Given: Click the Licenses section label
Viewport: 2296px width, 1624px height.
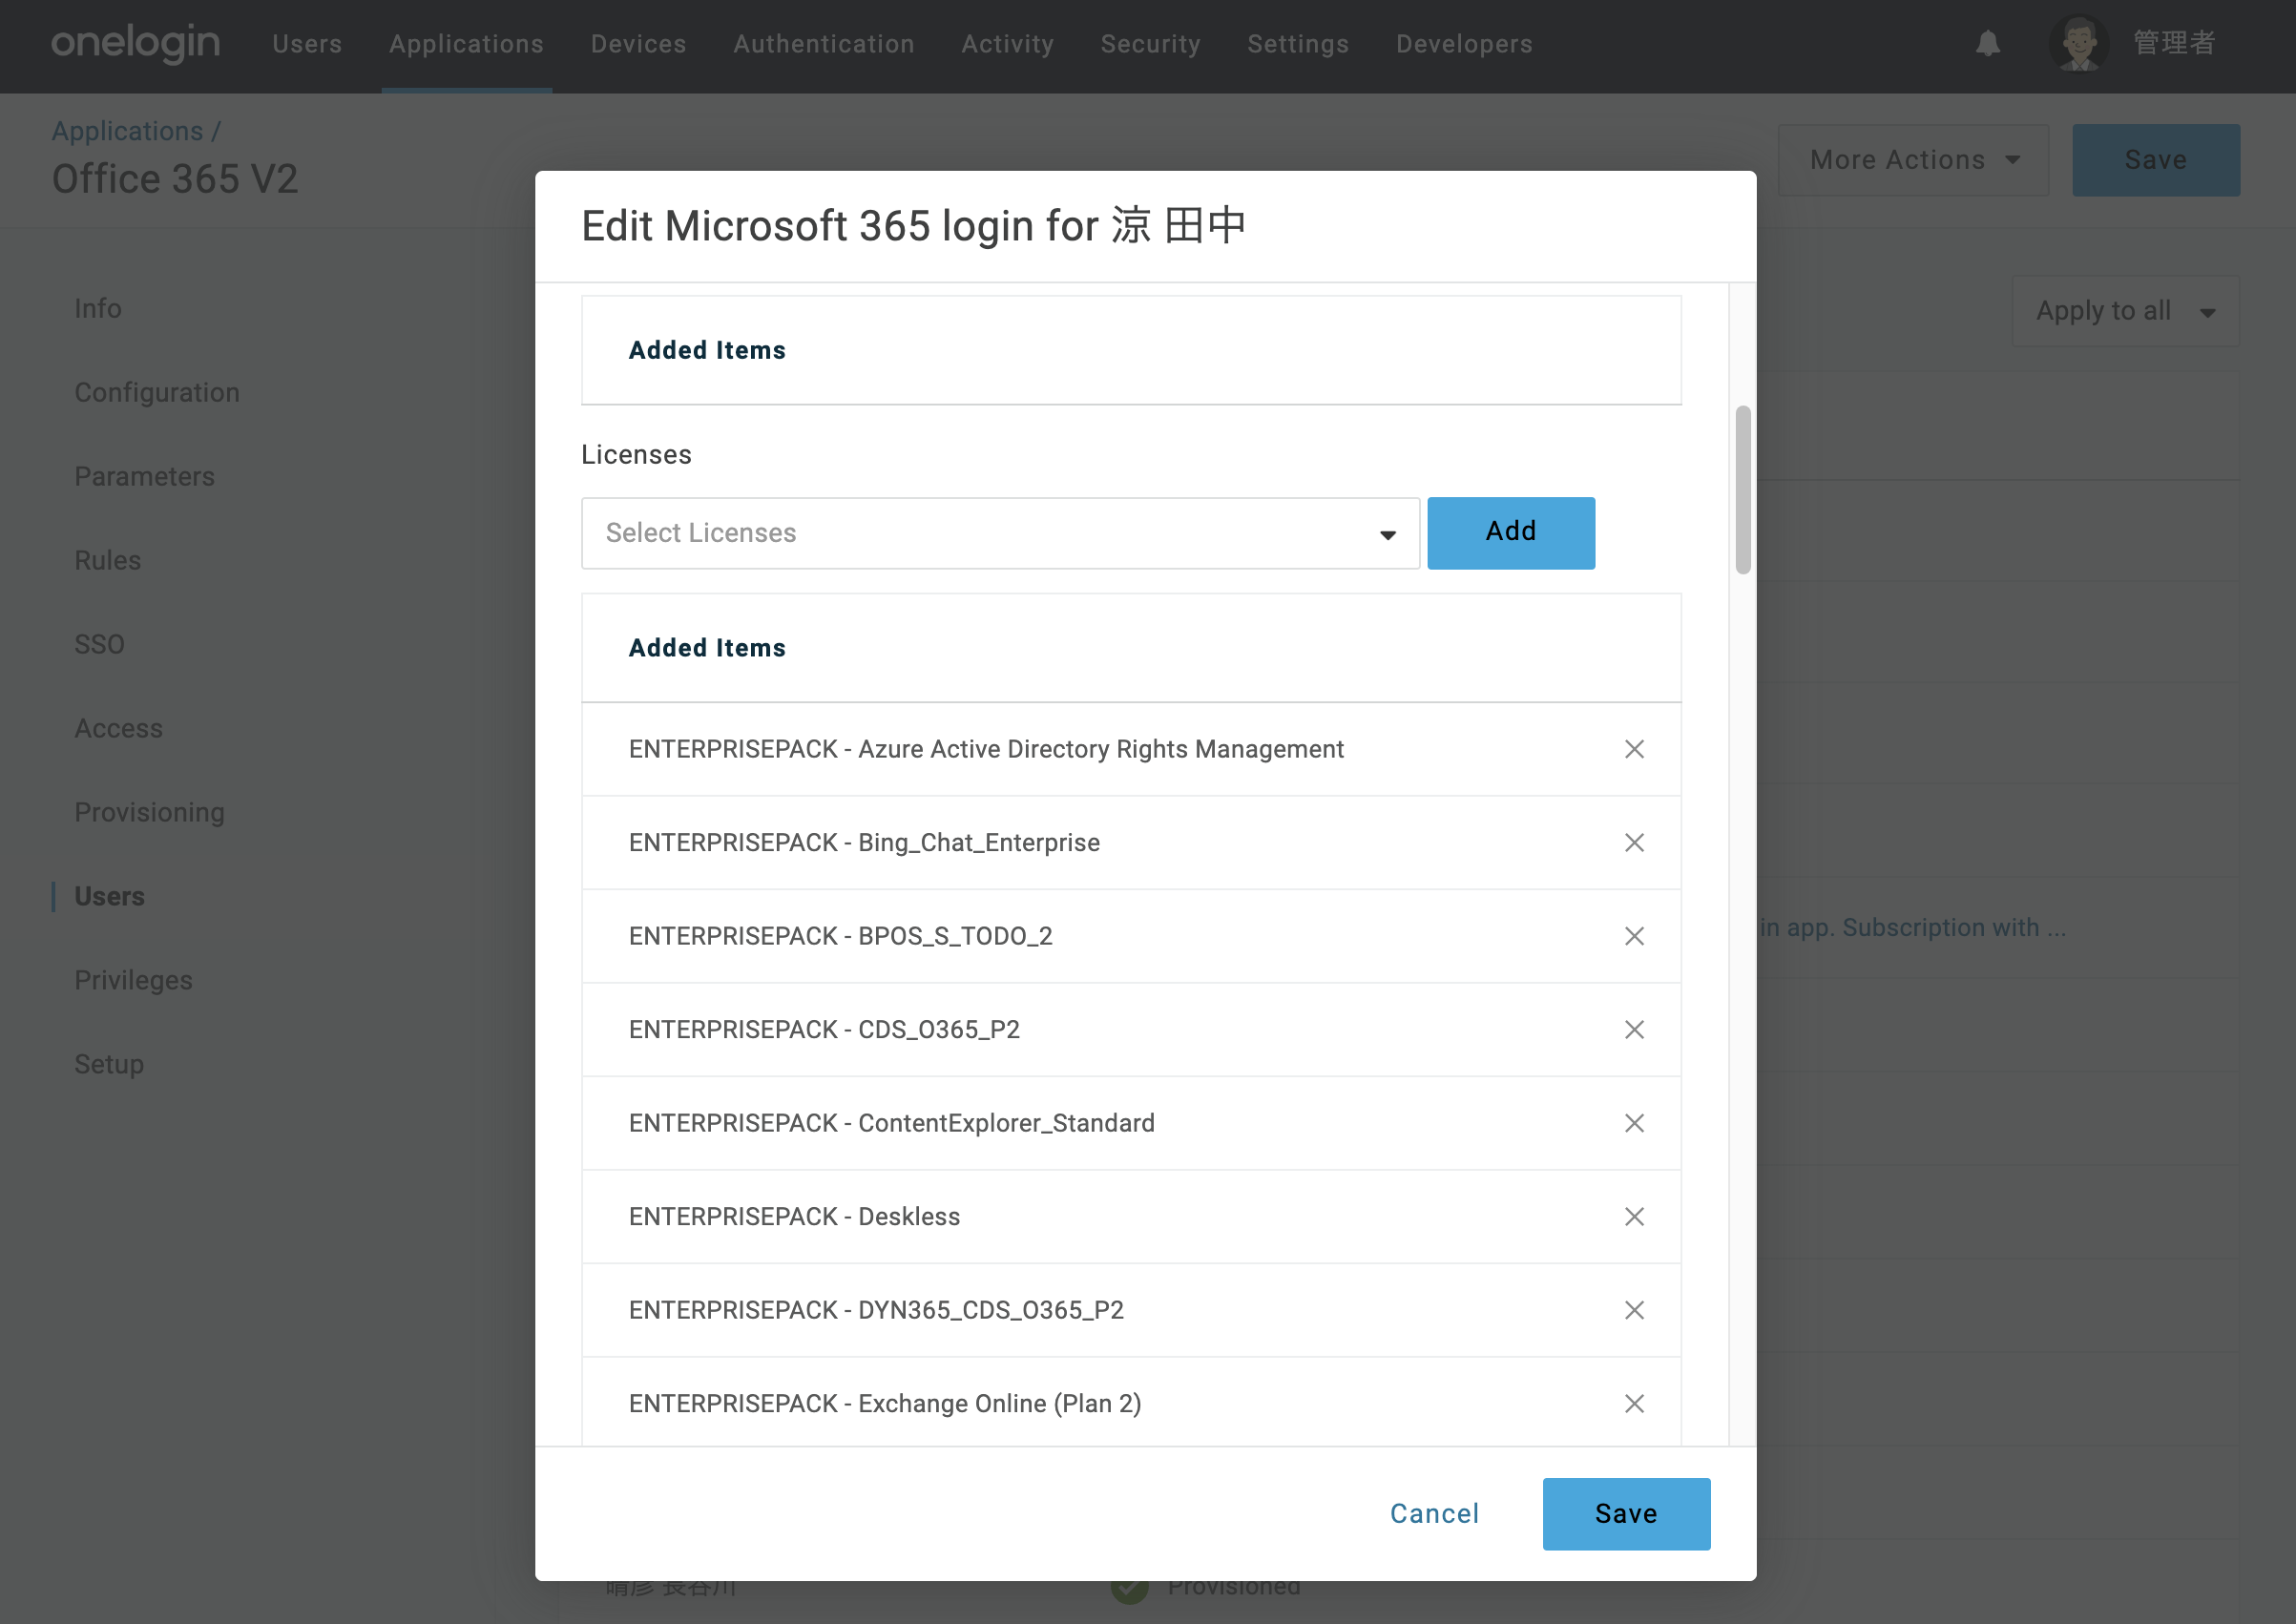Looking at the screenshot, I should coord(636,455).
